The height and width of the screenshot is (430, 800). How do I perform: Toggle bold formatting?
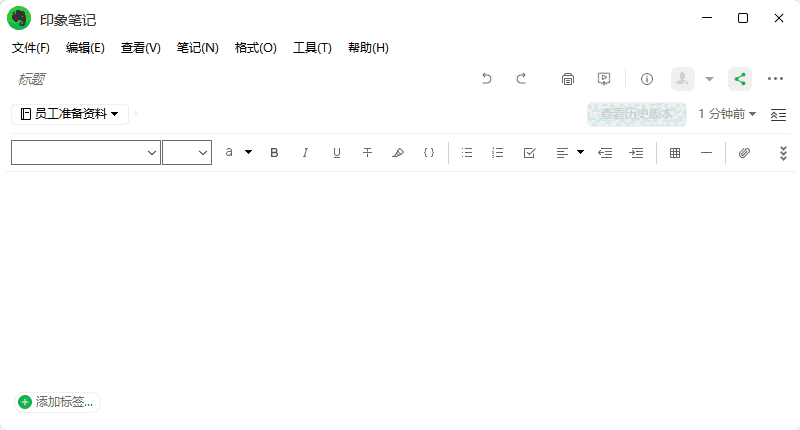(x=274, y=153)
